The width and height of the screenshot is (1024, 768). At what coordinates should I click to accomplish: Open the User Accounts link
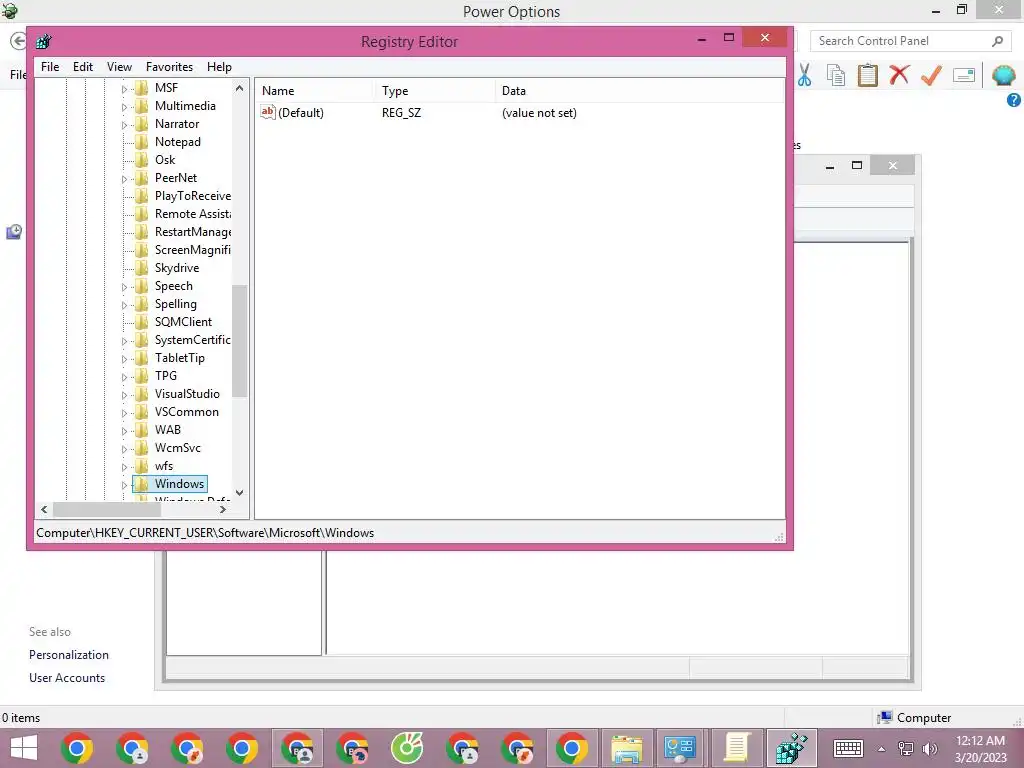click(67, 678)
